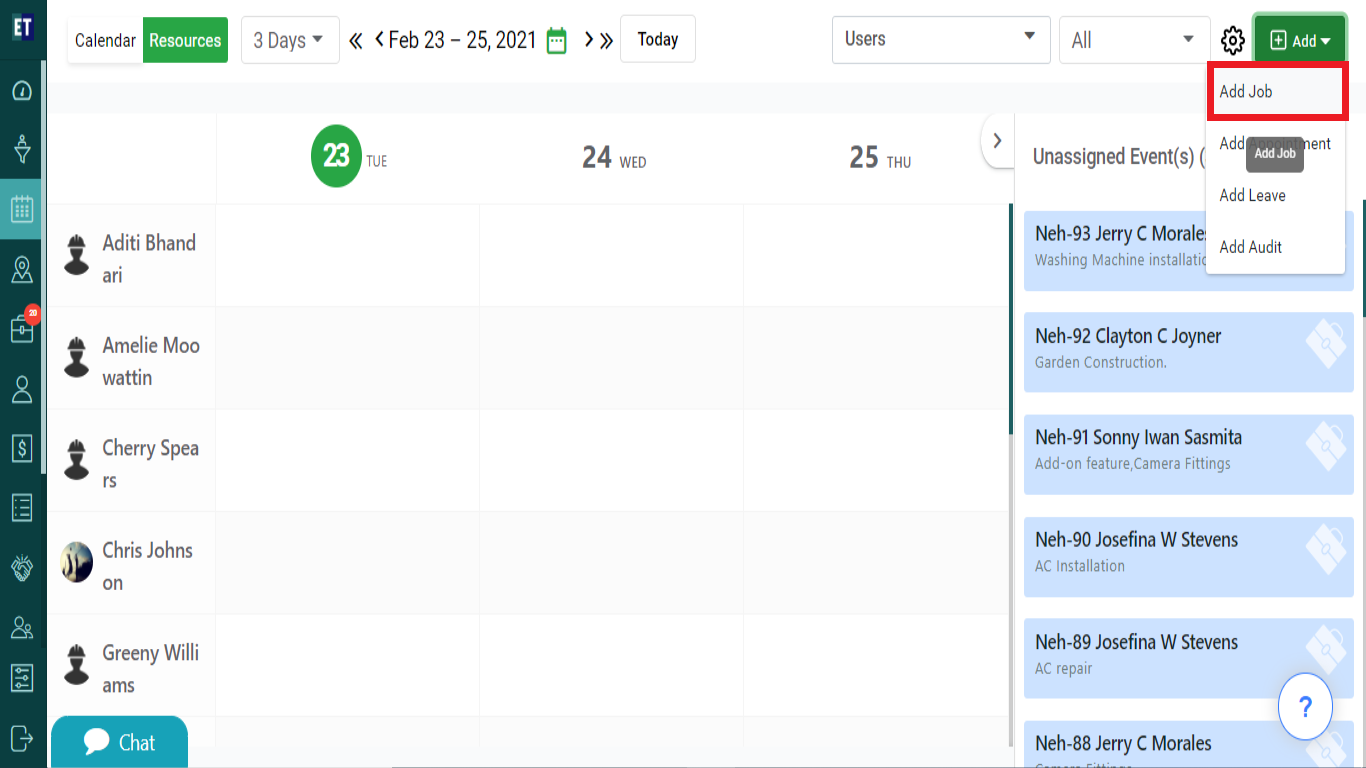Select Add Audit from the menu

coord(1275,247)
